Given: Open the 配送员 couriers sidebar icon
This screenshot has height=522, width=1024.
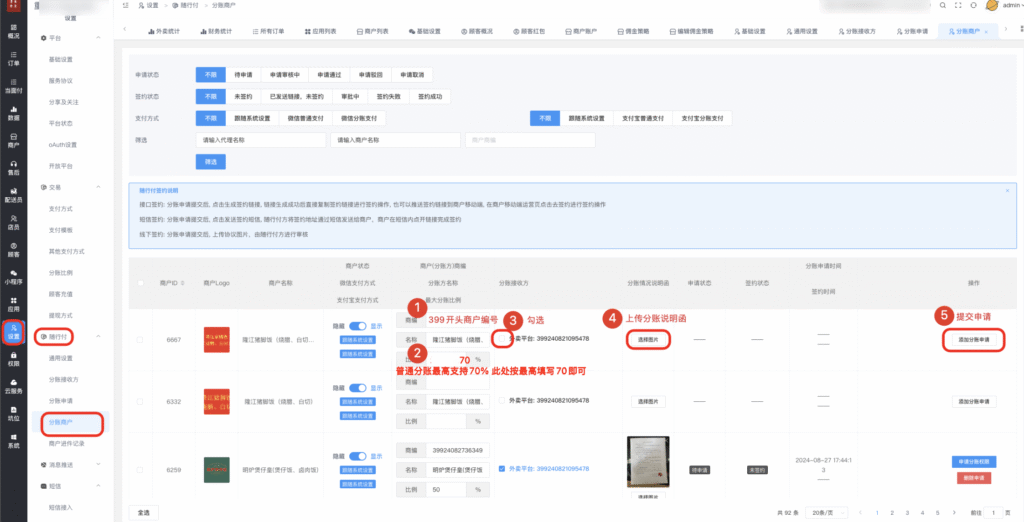Looking at the screenshot, I should click(x=13, y=195).
